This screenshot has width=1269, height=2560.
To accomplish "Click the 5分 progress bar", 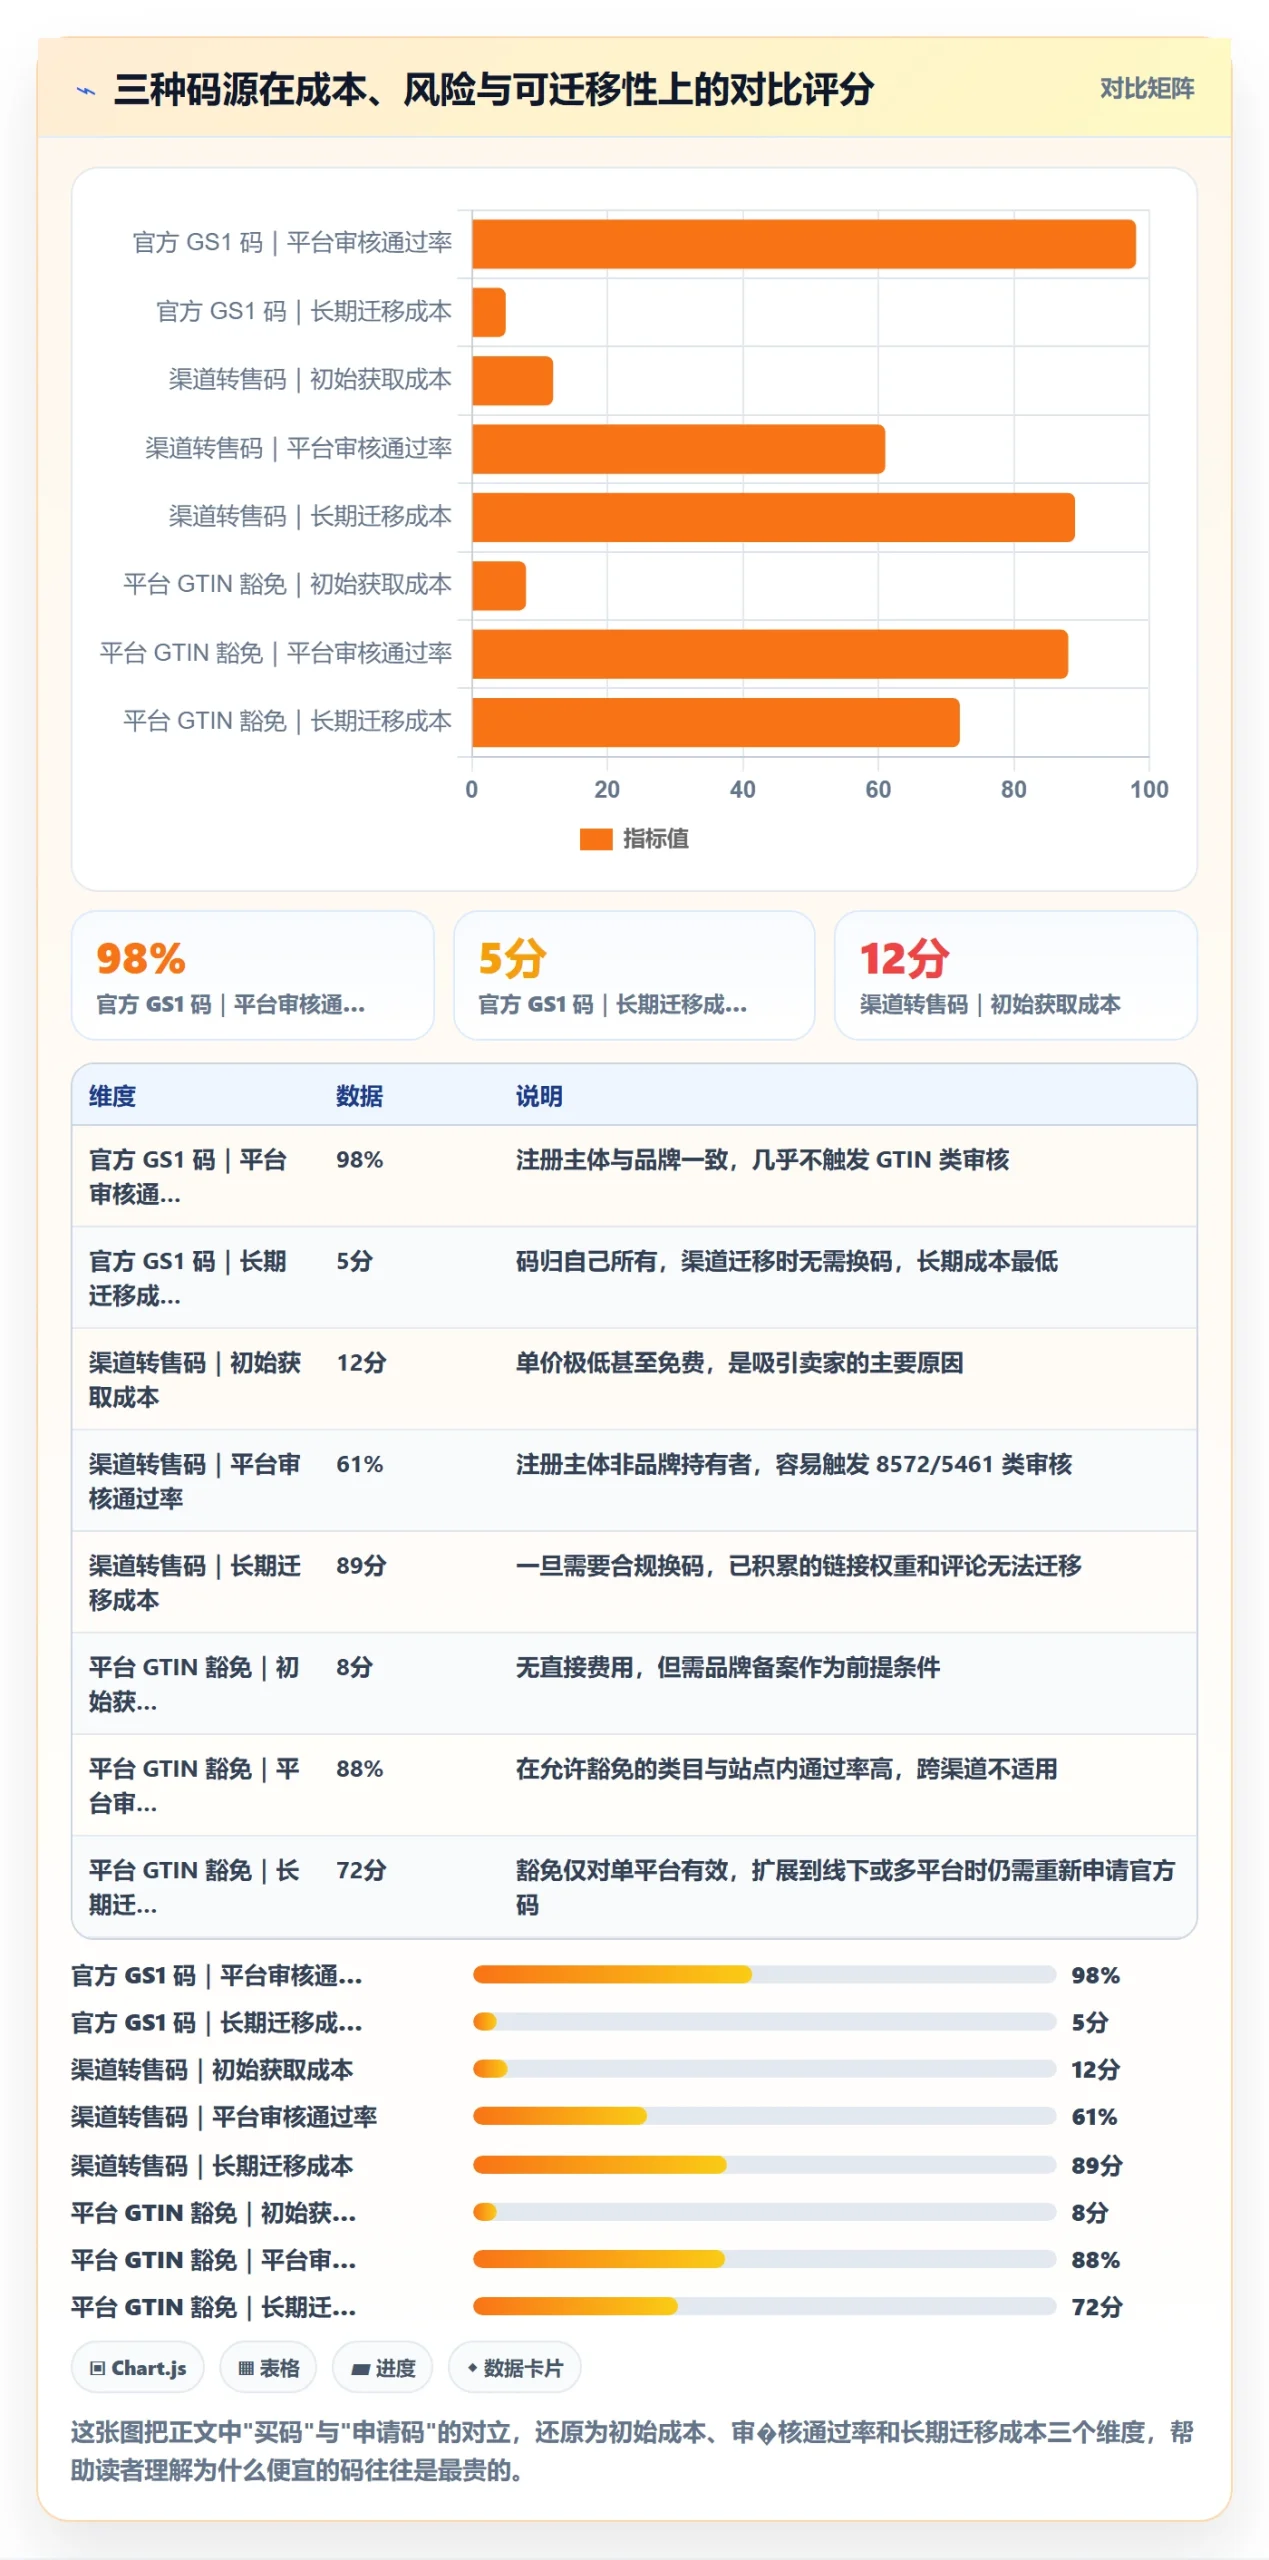I will tap(764, 2022).
